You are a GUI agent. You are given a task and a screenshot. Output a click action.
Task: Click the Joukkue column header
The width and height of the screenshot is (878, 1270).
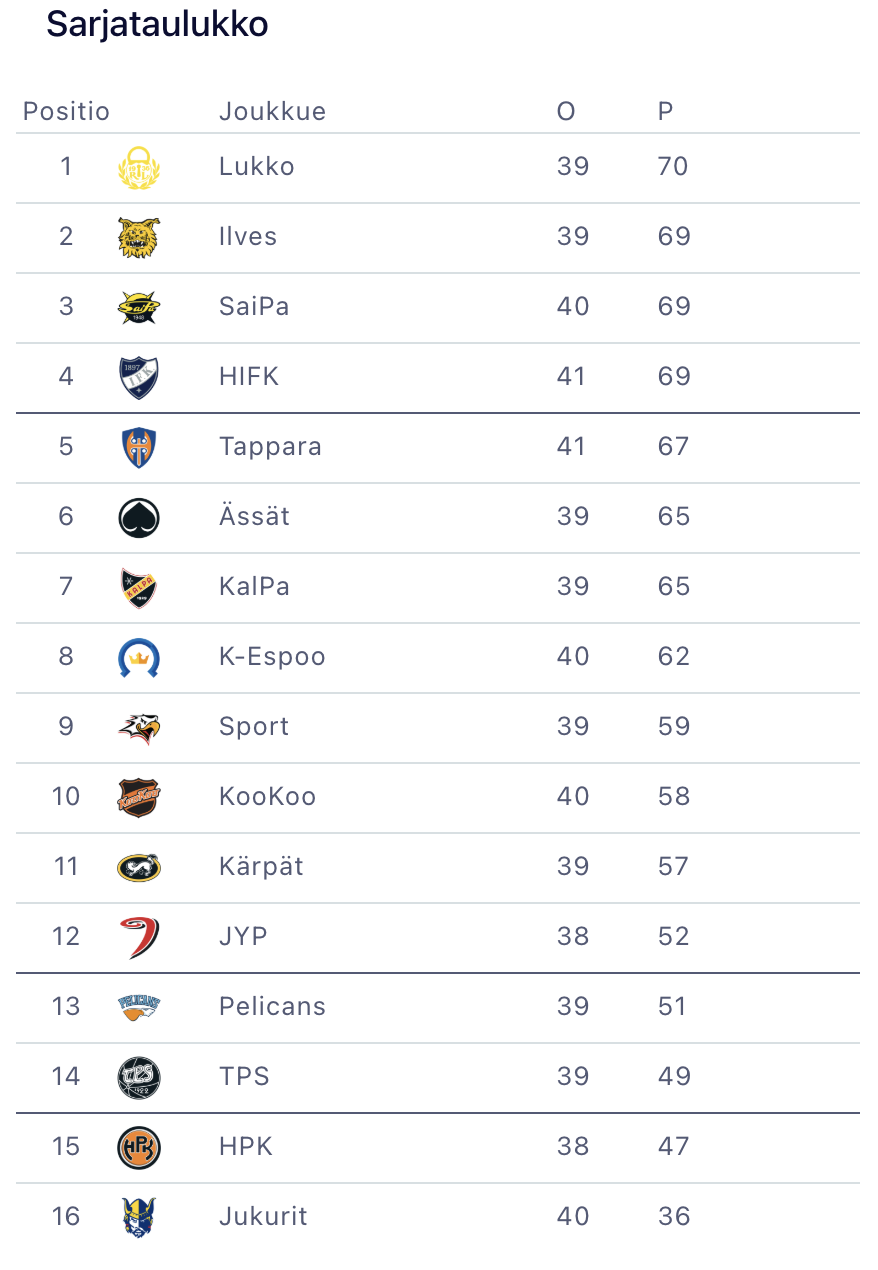272,111
